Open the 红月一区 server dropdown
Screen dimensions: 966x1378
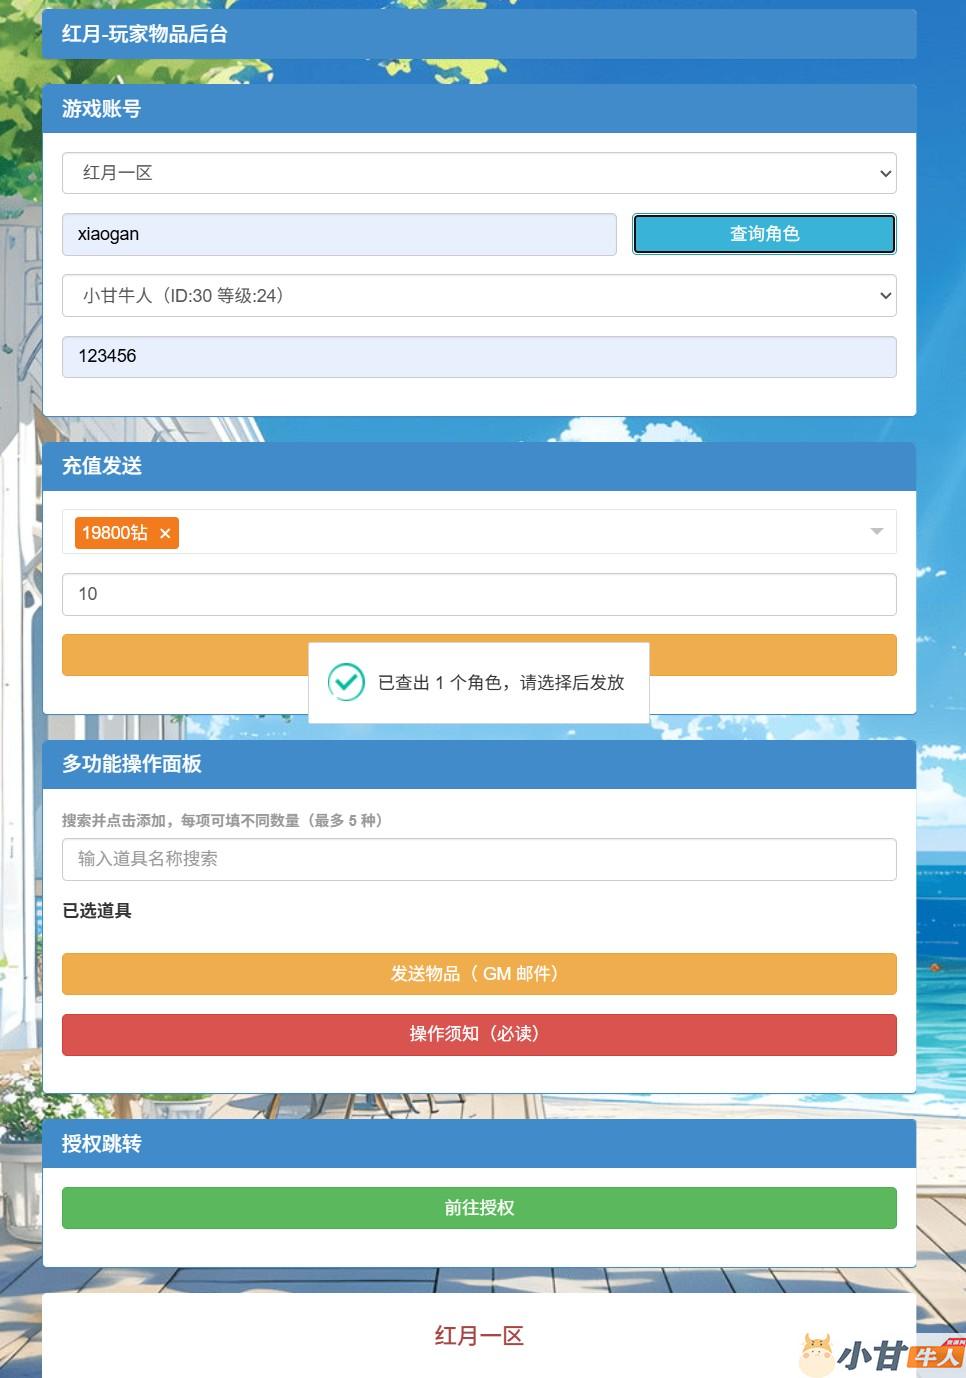[479, 173]
